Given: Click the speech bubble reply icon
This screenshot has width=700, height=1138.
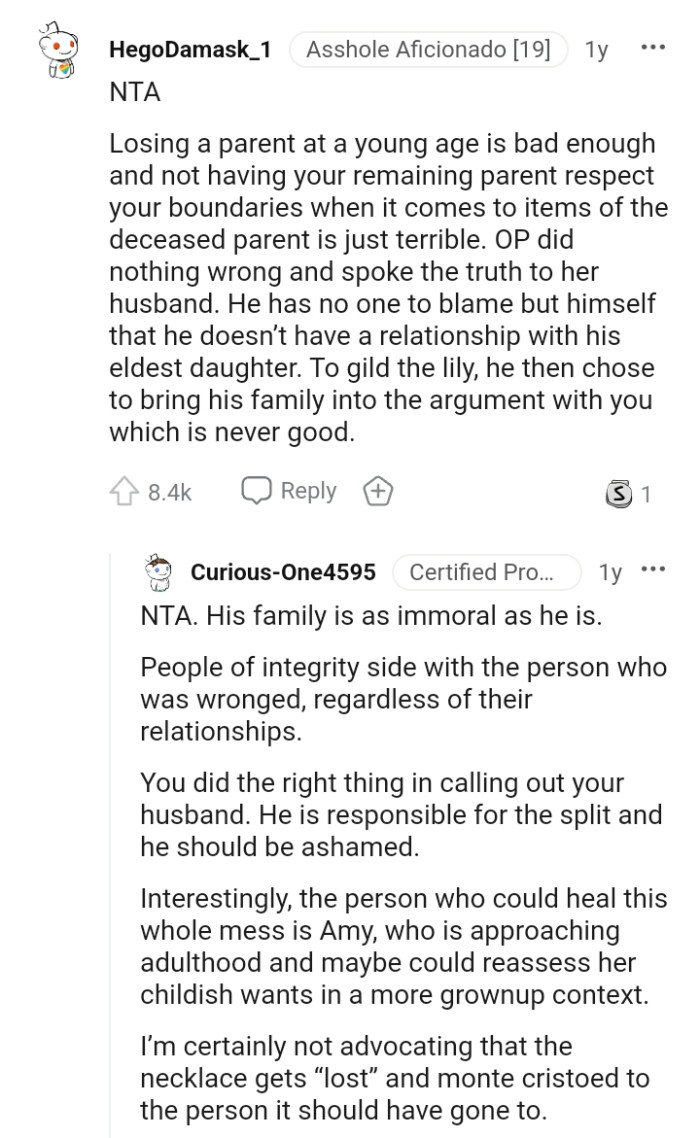Looking at the screenshot, I should (259, 490).
